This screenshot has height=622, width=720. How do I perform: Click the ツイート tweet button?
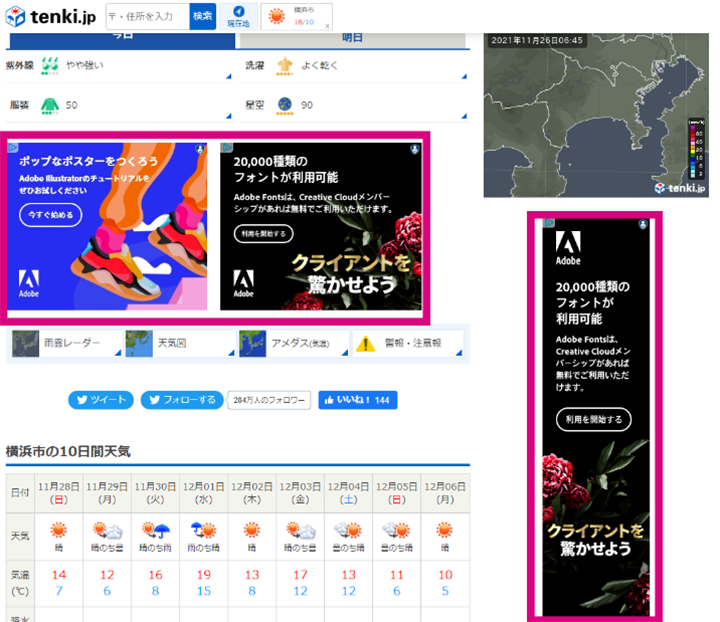pyautogui.click(x=101, y=400)
